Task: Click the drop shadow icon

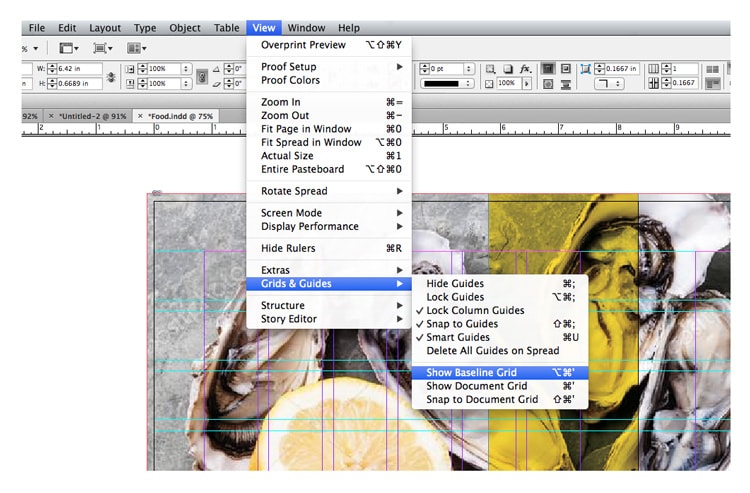Action: [508, 69]
